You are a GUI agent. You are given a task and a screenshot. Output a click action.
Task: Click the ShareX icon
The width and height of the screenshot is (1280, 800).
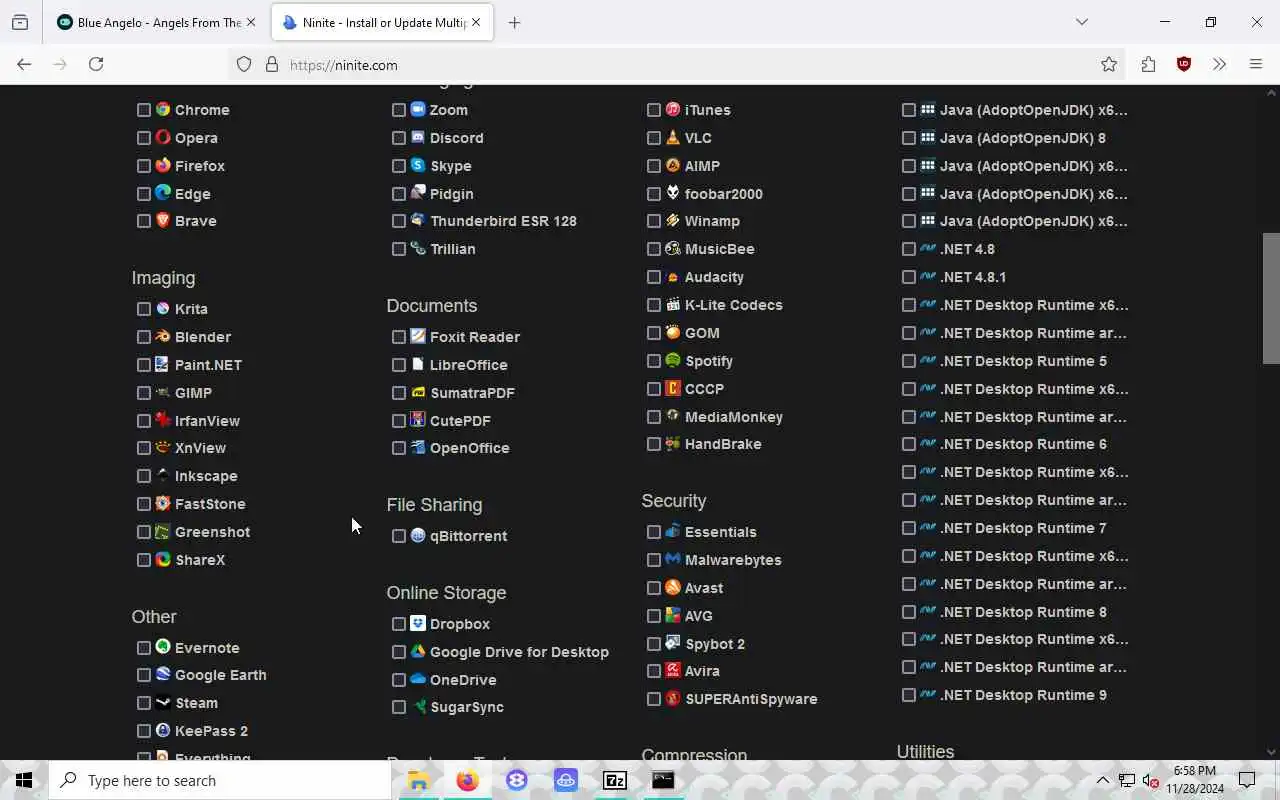click(163, 560)
